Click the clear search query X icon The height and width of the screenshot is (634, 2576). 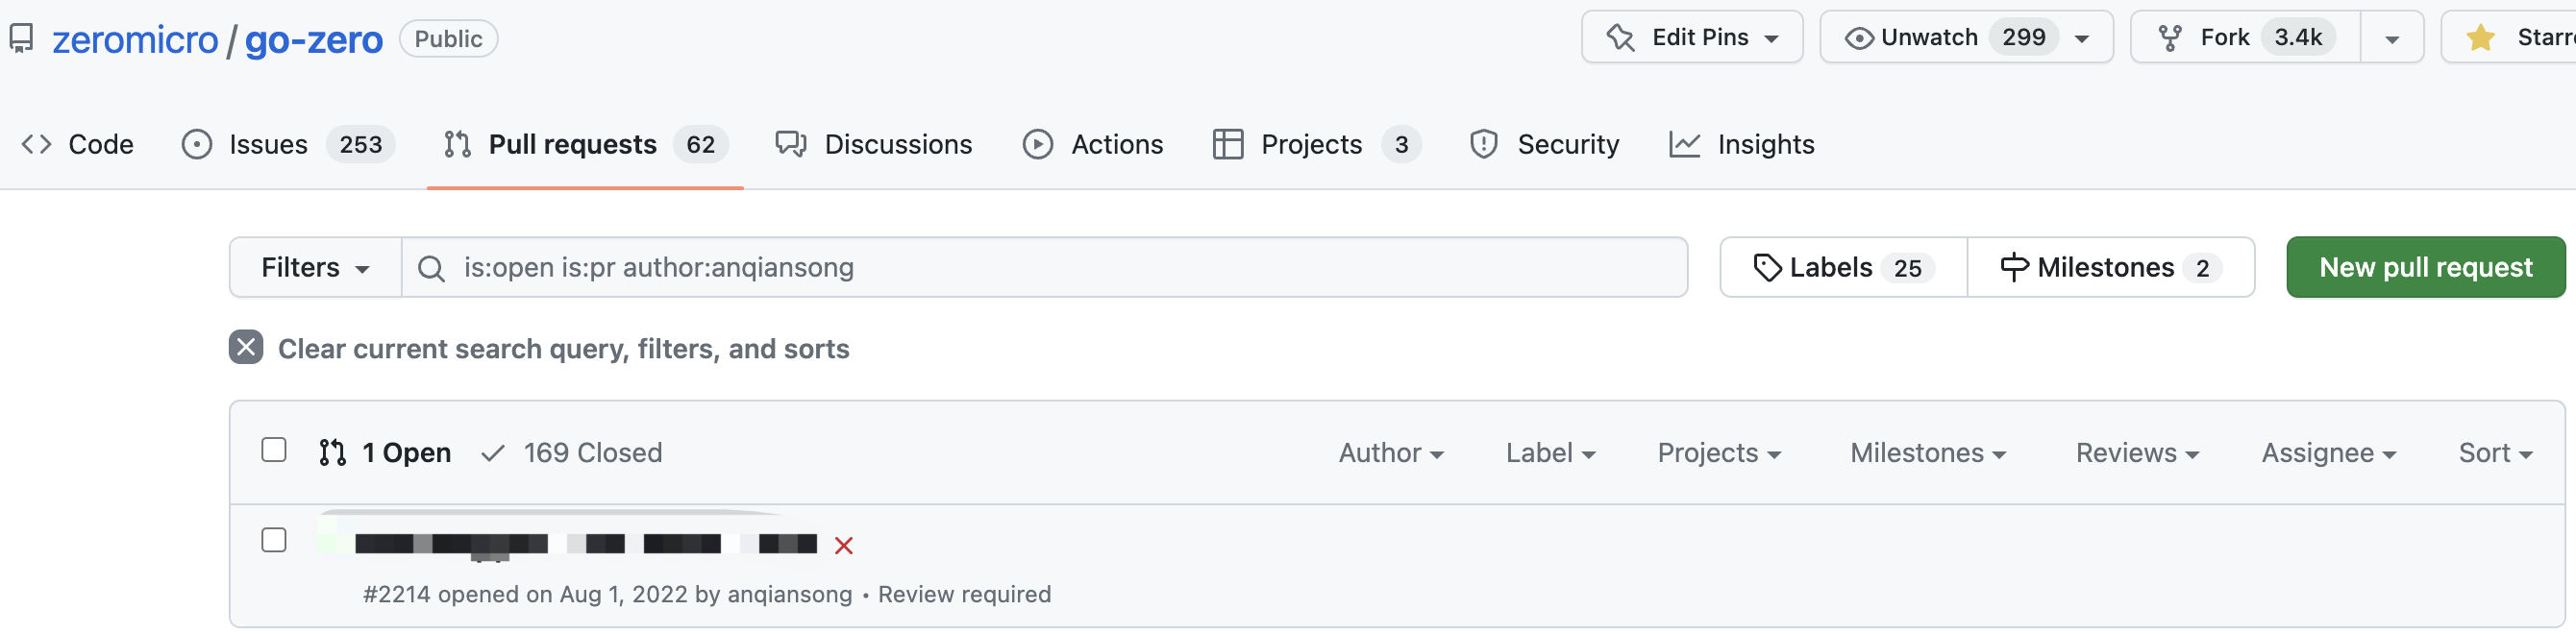246,347
